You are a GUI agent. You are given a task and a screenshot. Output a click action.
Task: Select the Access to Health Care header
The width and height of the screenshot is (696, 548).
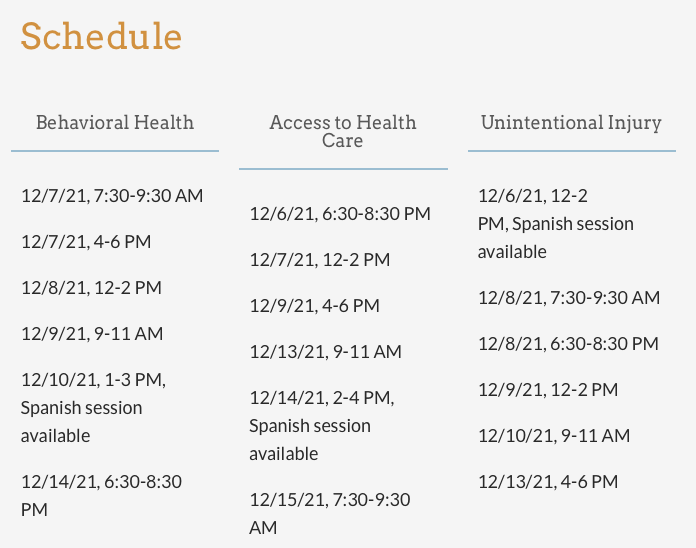pyautogui.click(x=343, y=132)
